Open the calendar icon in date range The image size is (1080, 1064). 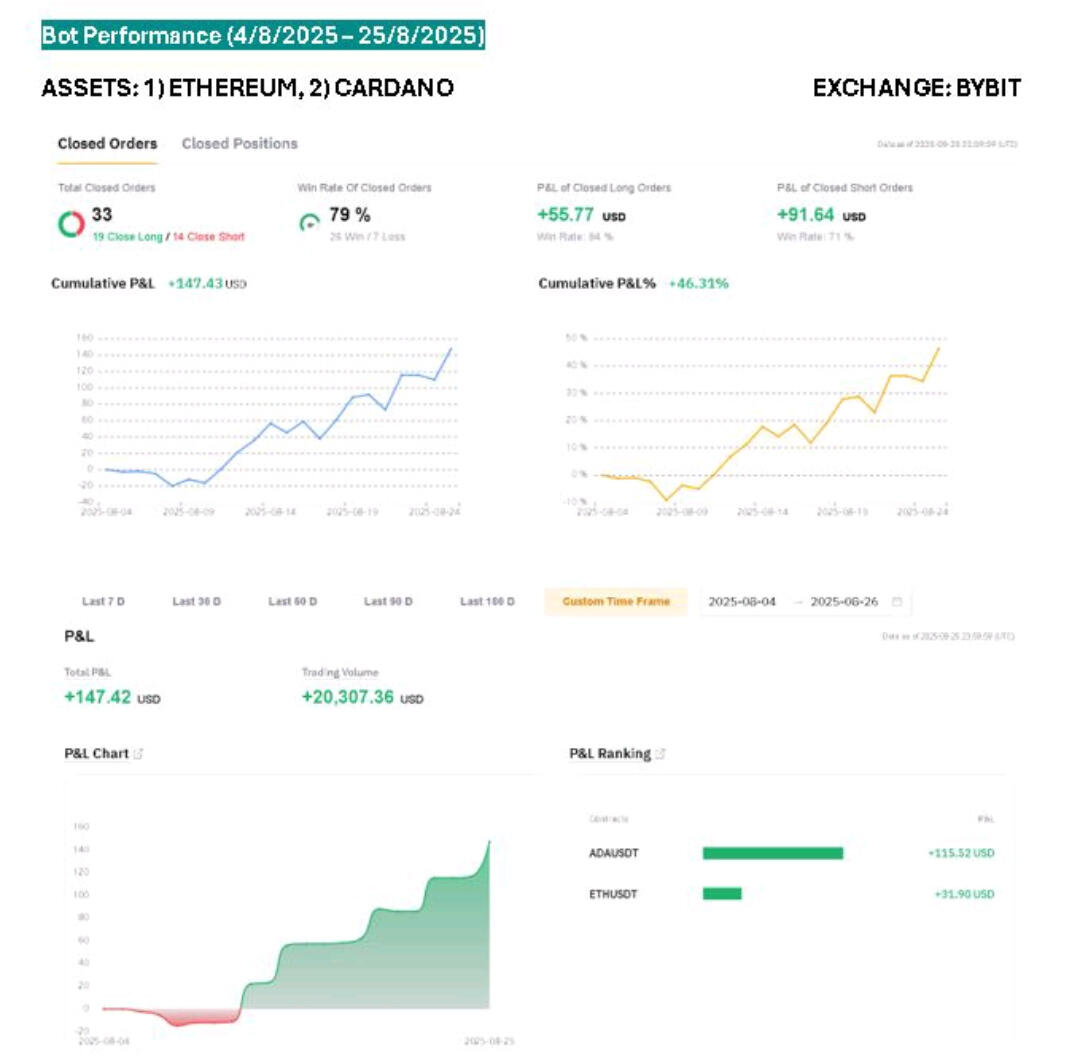click(897, 601)
